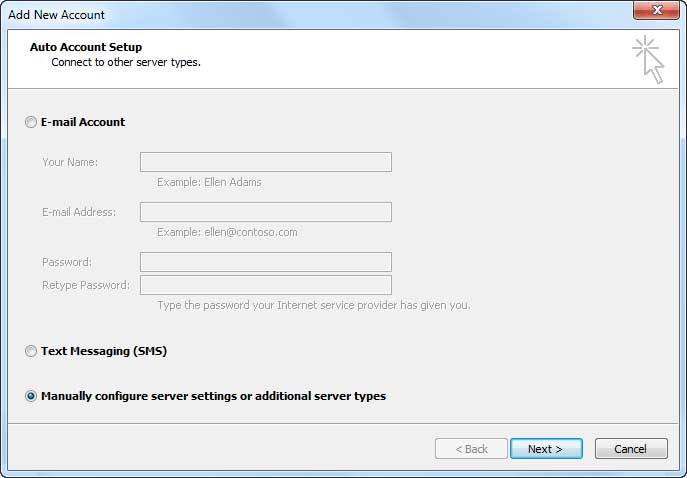Click the disabled < Back button
Viewport: 687px width, 478px height.
(x=471, y=449)
